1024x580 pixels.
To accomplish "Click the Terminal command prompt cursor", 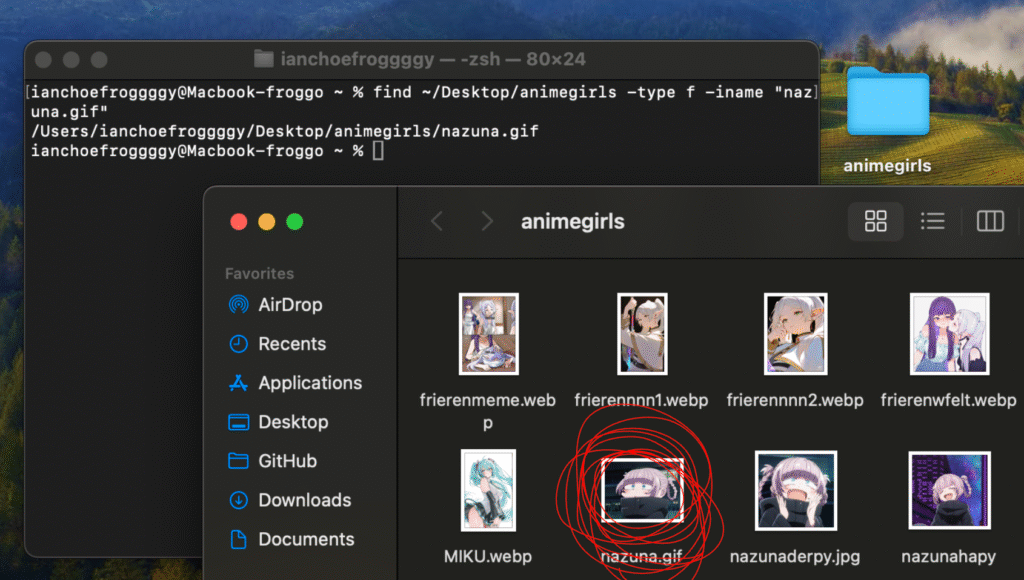I will pos(377,151).
